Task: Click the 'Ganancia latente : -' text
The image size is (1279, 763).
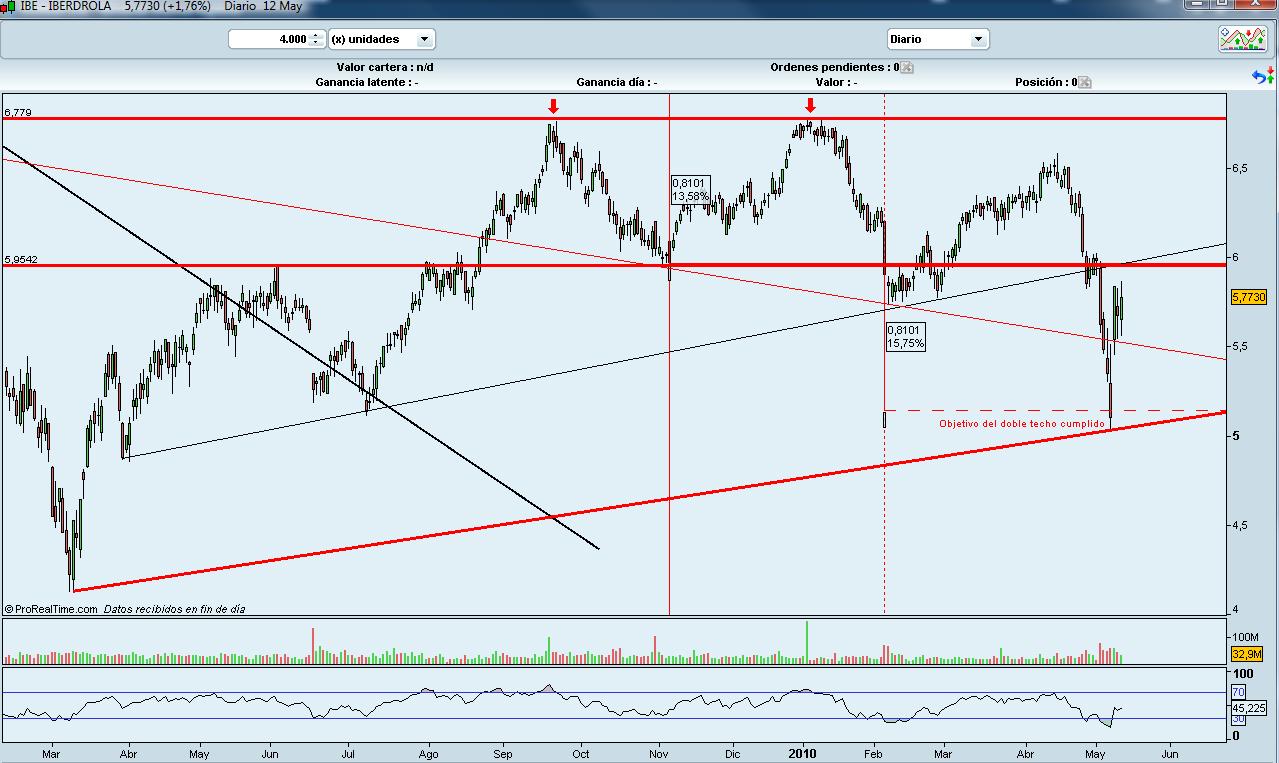Action: pos(366,82)
